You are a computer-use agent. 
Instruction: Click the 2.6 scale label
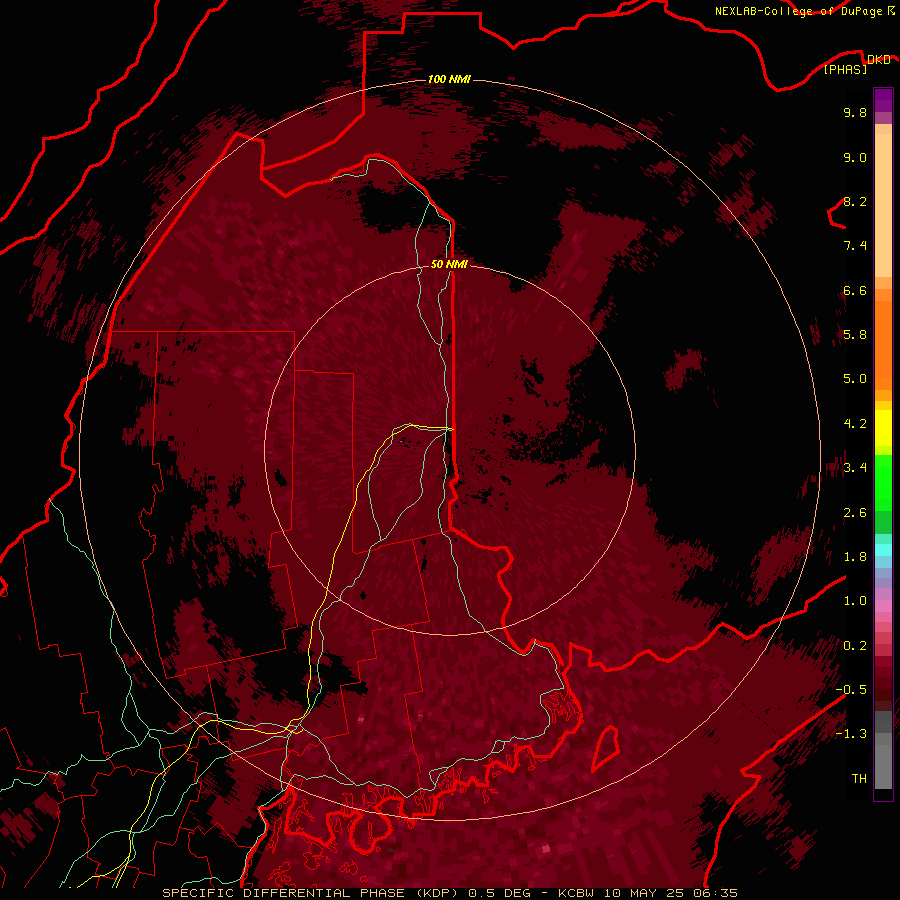(855, 513)
